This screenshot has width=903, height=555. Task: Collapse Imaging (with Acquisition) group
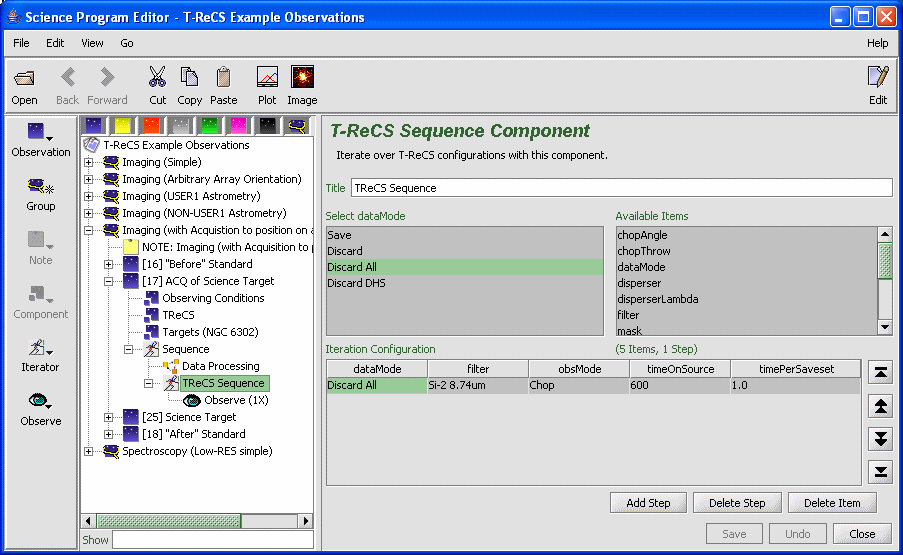[89, 230]
